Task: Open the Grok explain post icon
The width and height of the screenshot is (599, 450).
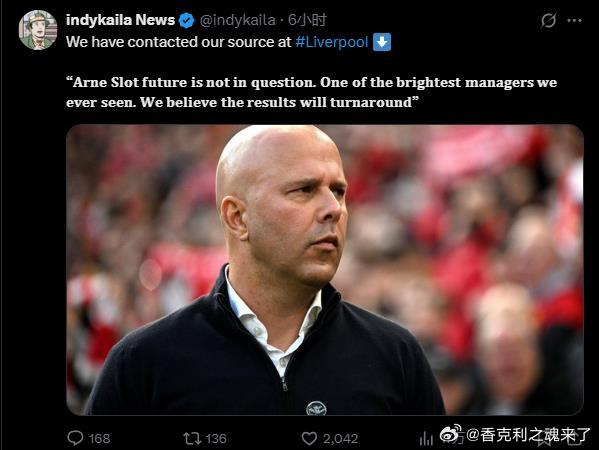Action: coord(548,20)
